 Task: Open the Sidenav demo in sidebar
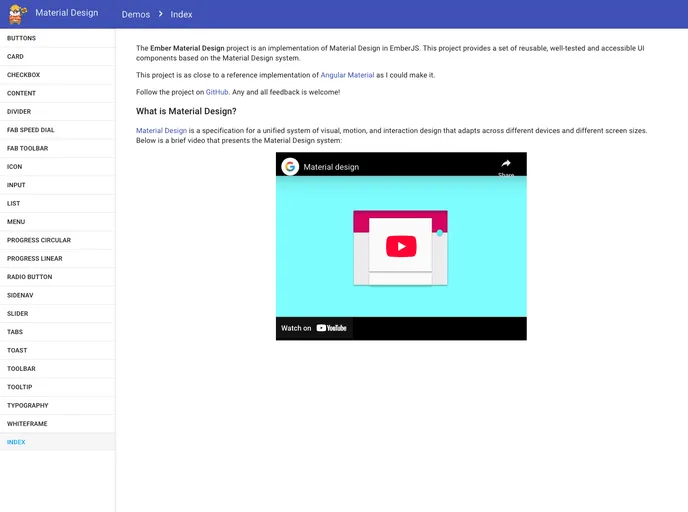click(57, 295)
